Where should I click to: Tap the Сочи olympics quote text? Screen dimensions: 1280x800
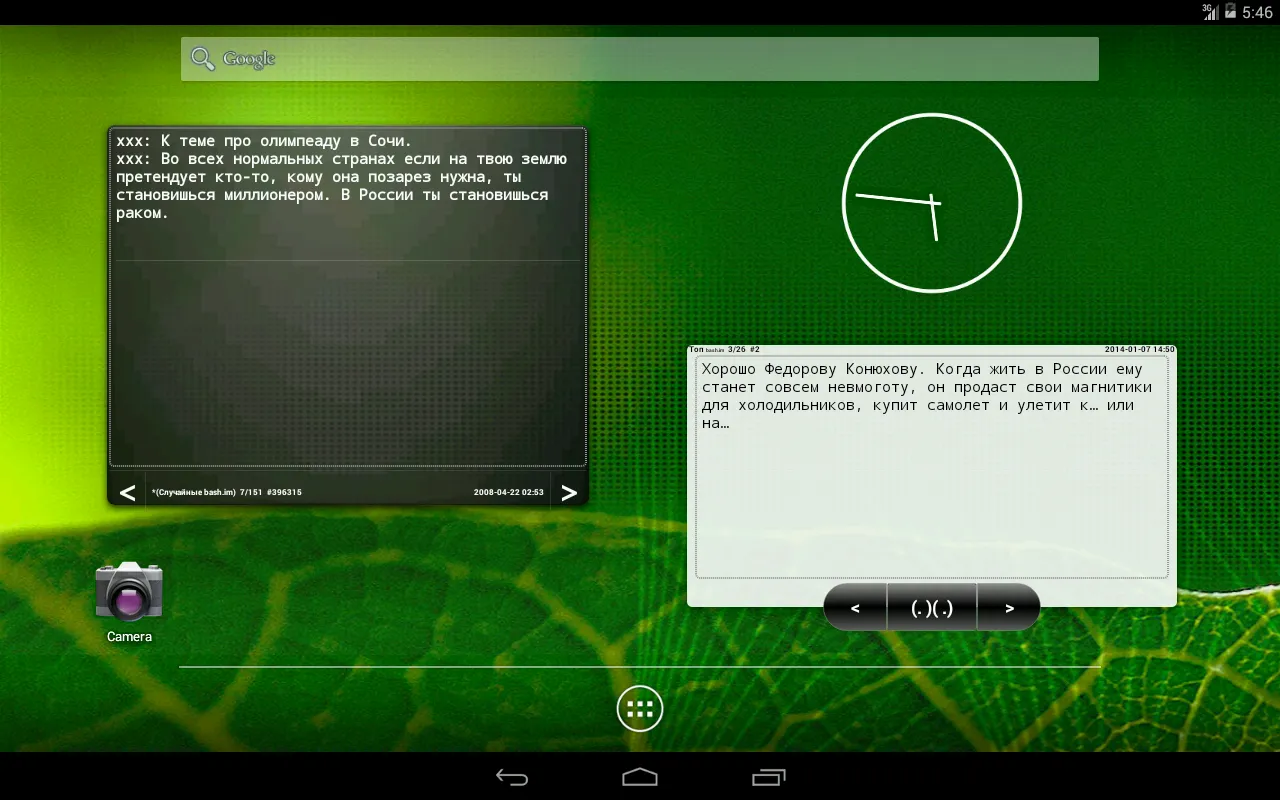[342, 177]
